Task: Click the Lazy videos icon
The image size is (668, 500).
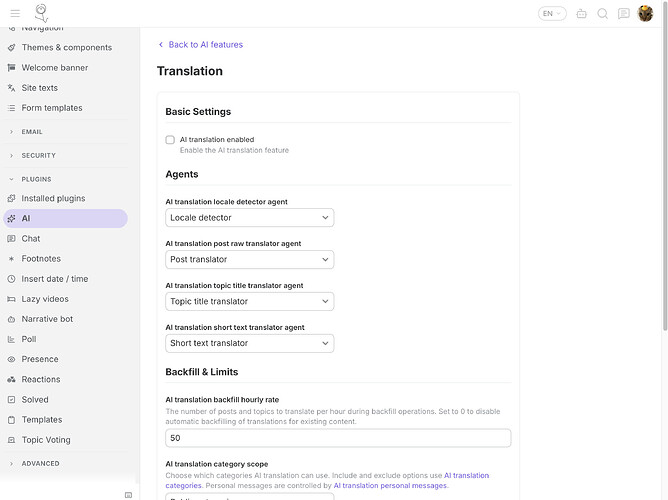Action: coord(12,299)
